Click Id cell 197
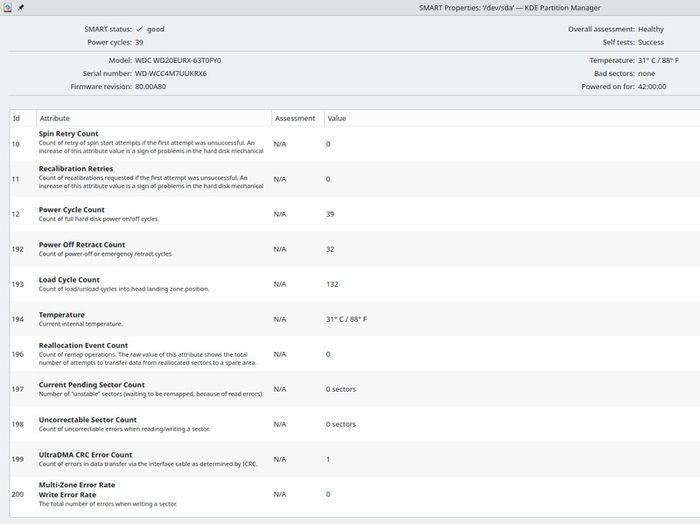Image resolution: width=700 pixels, height=524 pixels. (17, 389)
